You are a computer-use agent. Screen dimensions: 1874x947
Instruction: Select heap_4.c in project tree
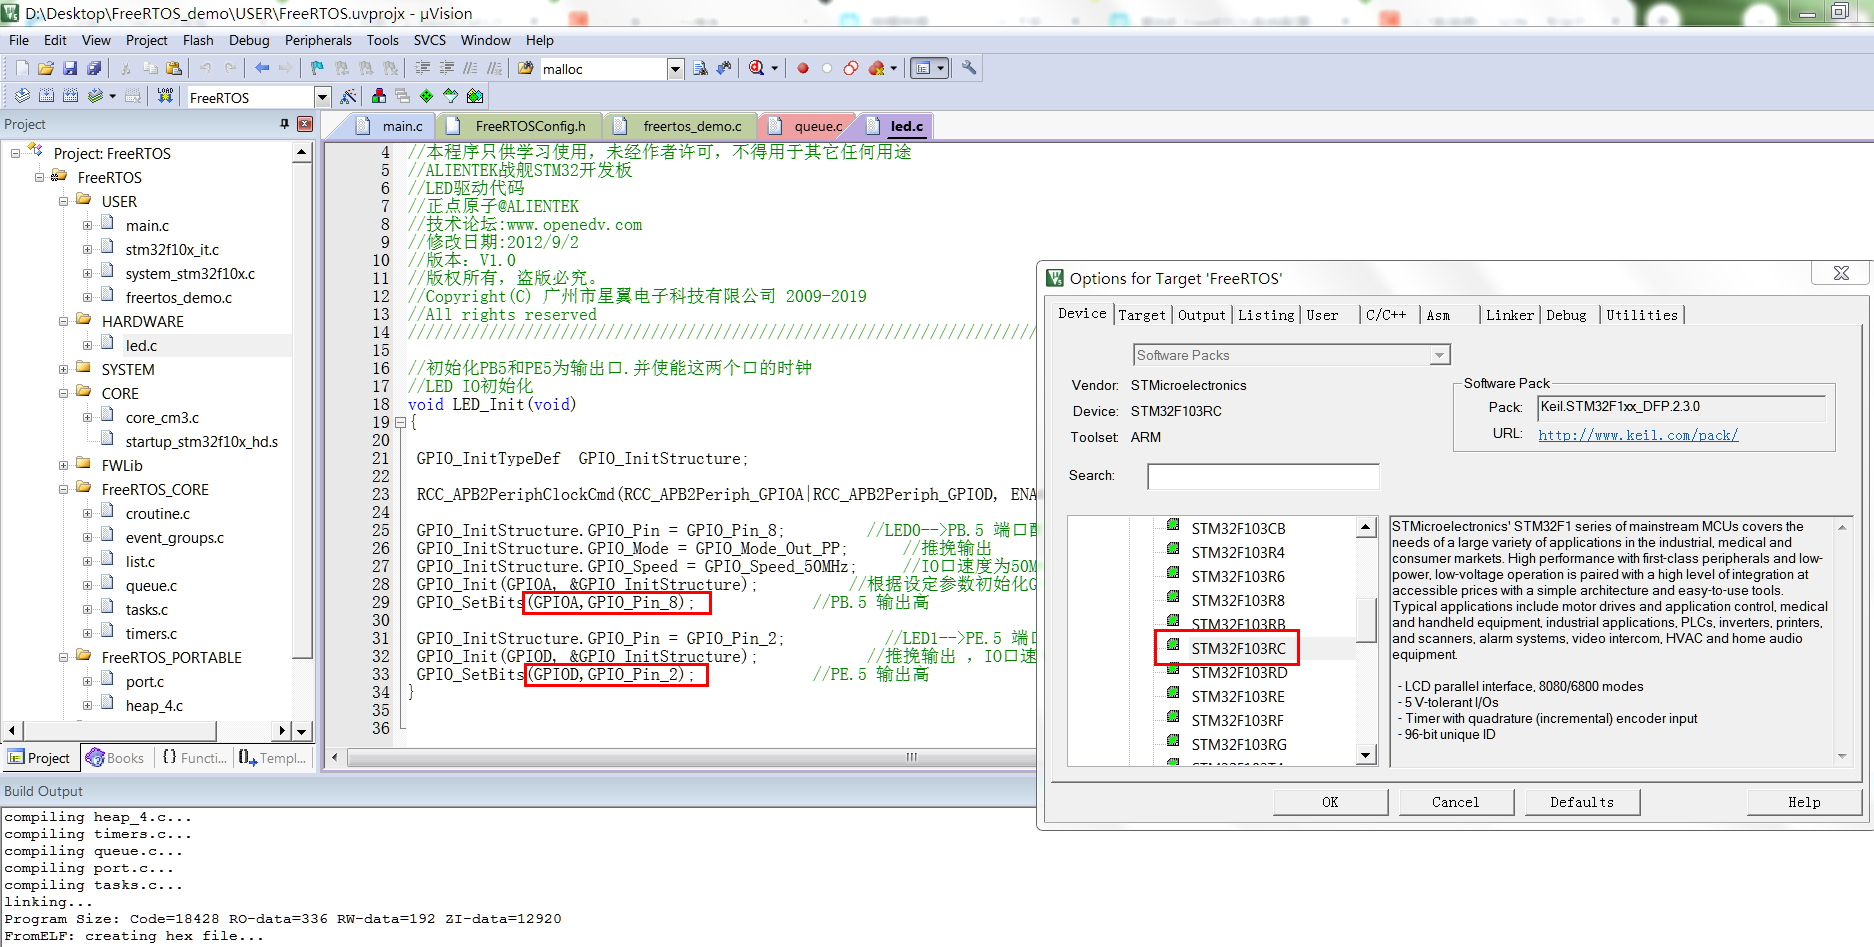pos(154,705)
